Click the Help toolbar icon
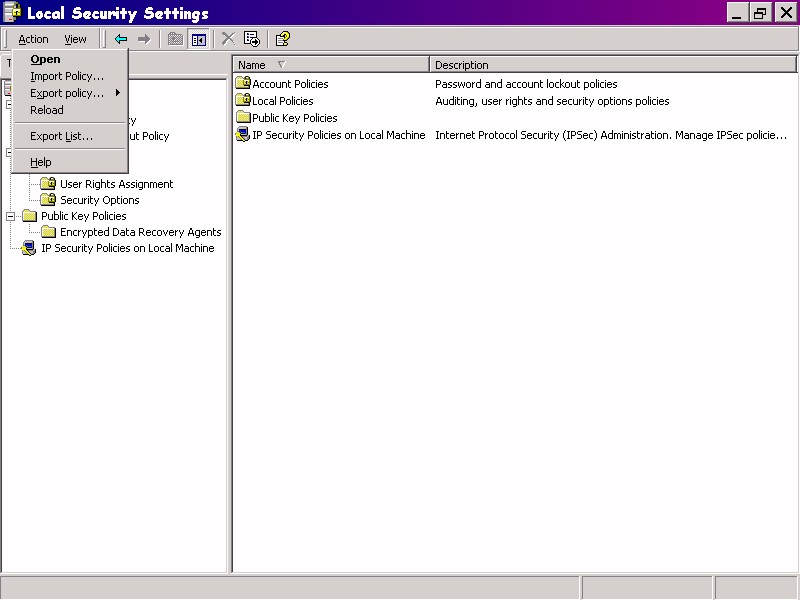The height and width of the screenshot is (600, 800). click(283, 39)
